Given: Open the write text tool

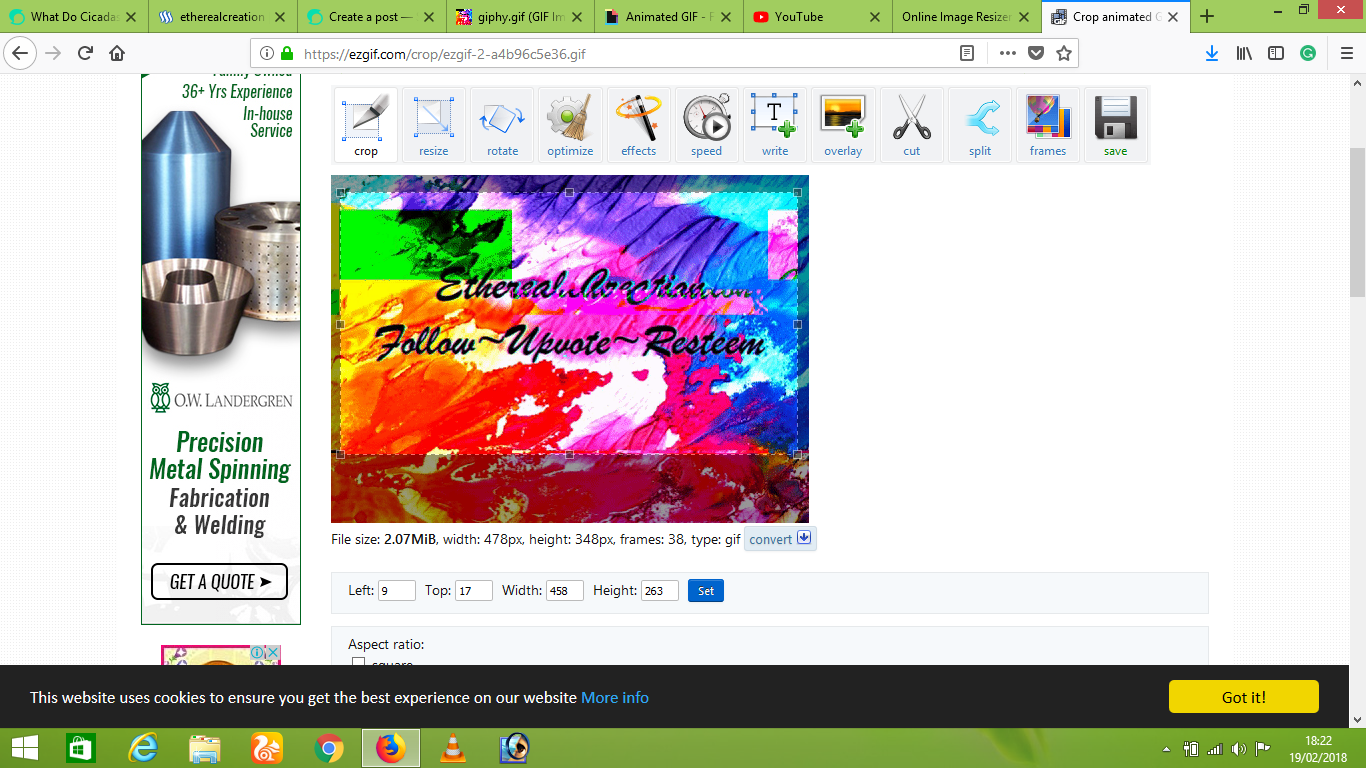Looking at the screenshot, I should click(775, 124).
